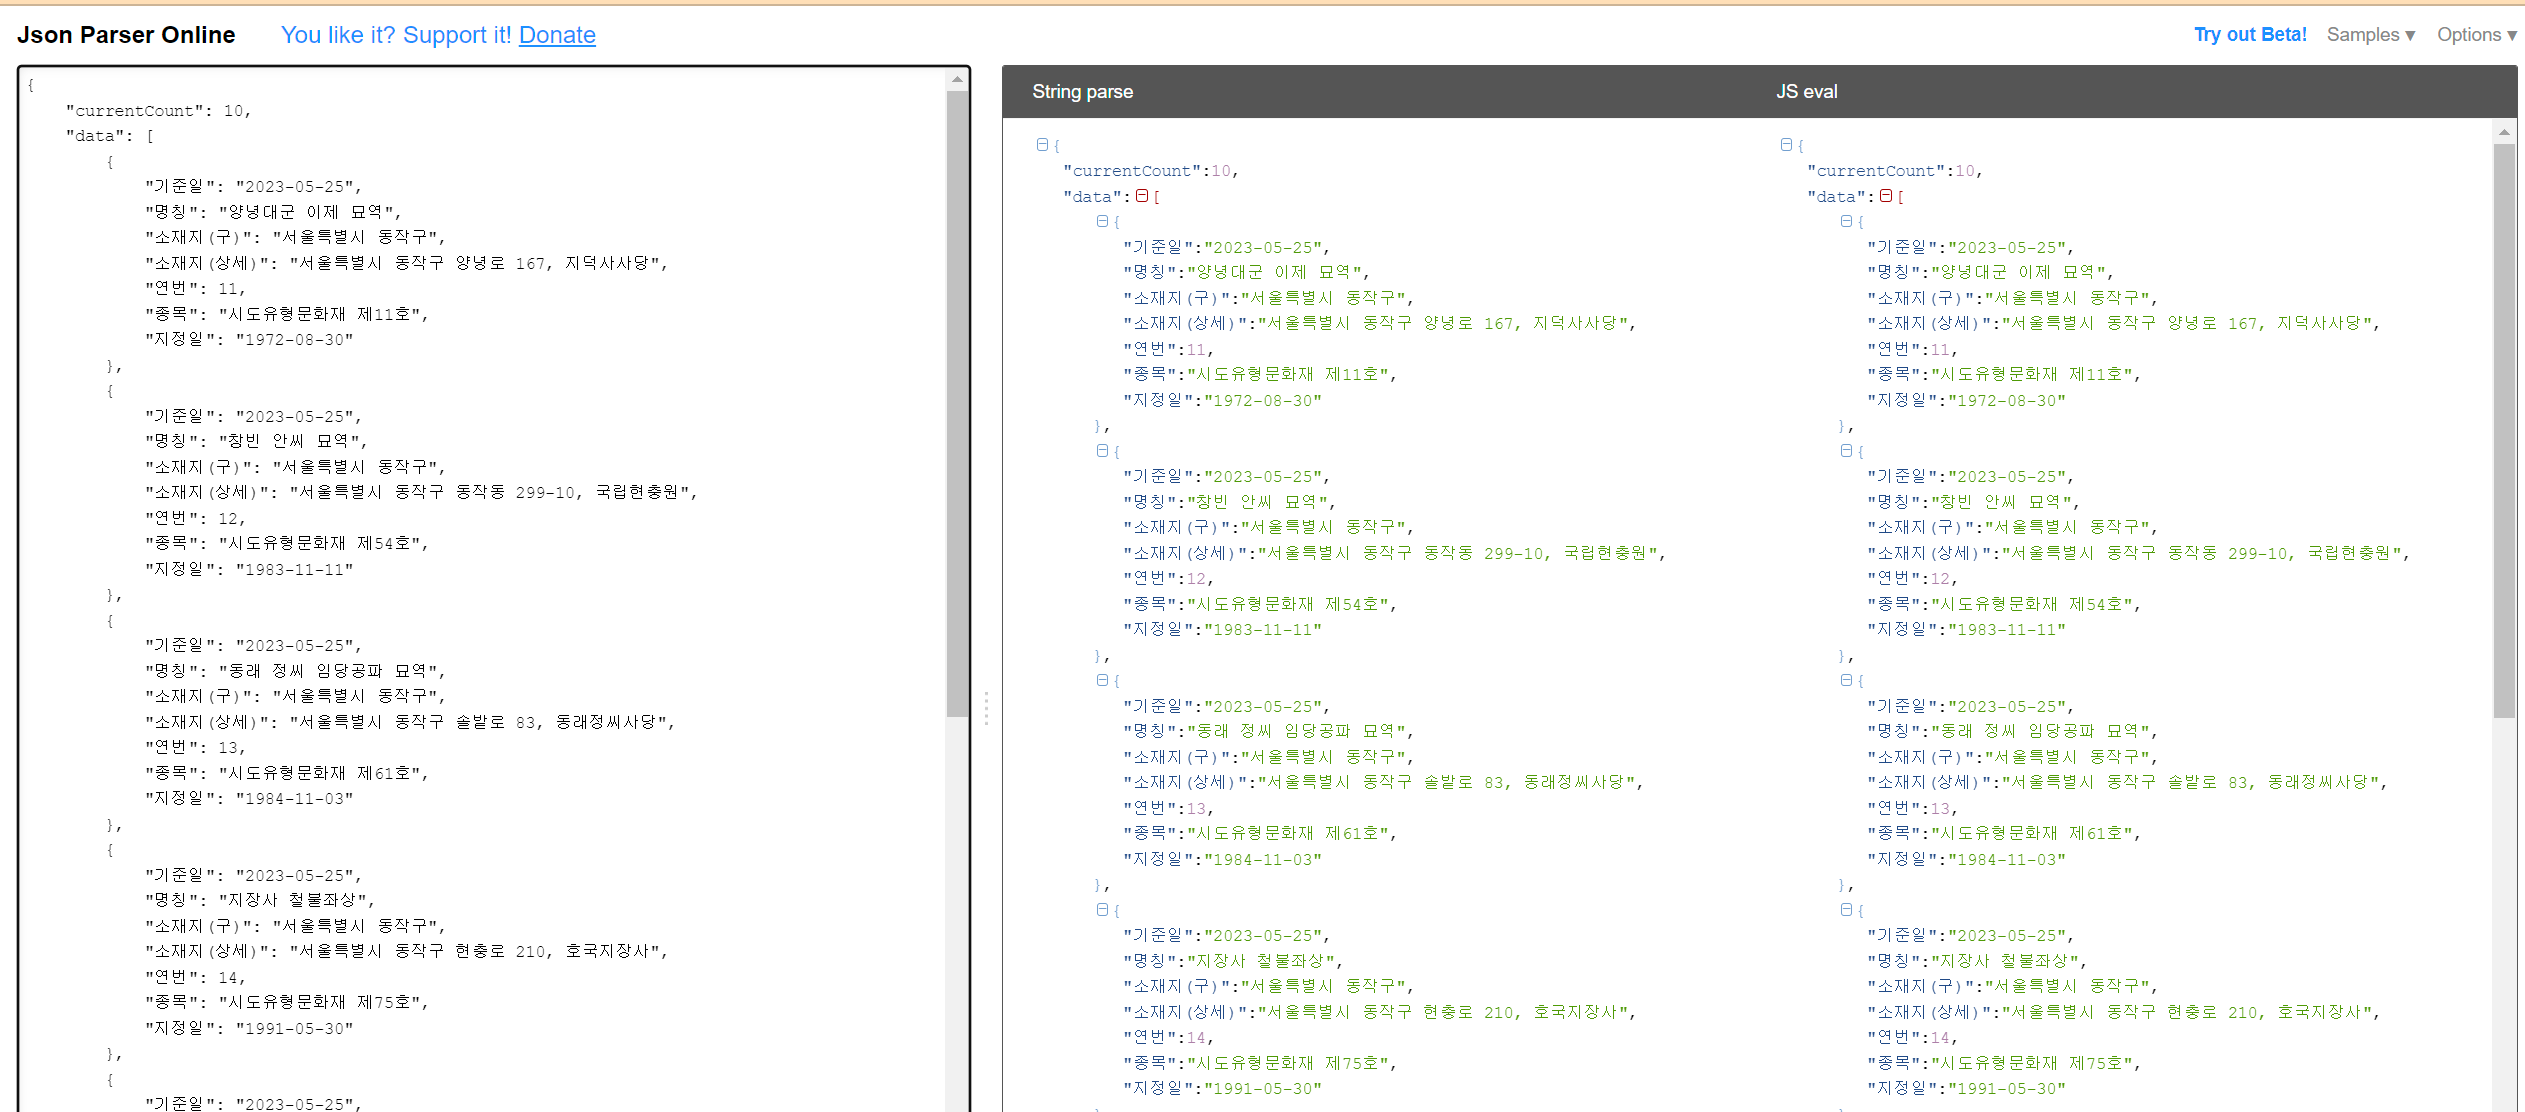Collapse second data item in JS eval

pyautogui.click(x=1846, y=451)
